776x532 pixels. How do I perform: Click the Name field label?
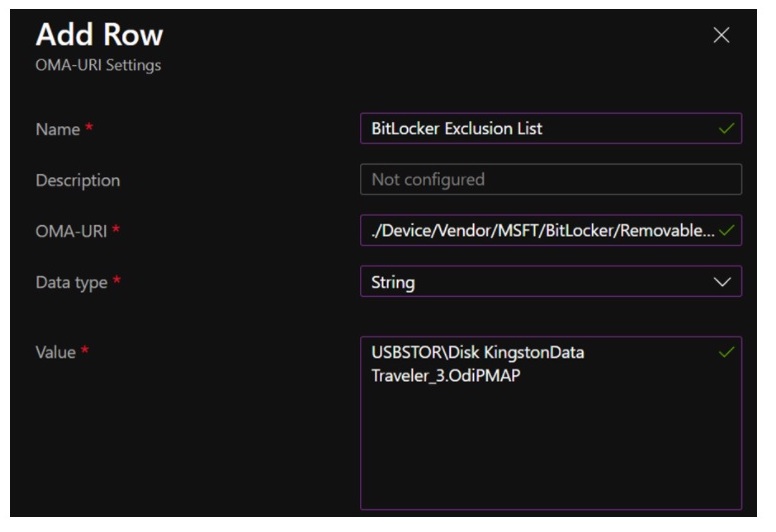pos(57,129)
